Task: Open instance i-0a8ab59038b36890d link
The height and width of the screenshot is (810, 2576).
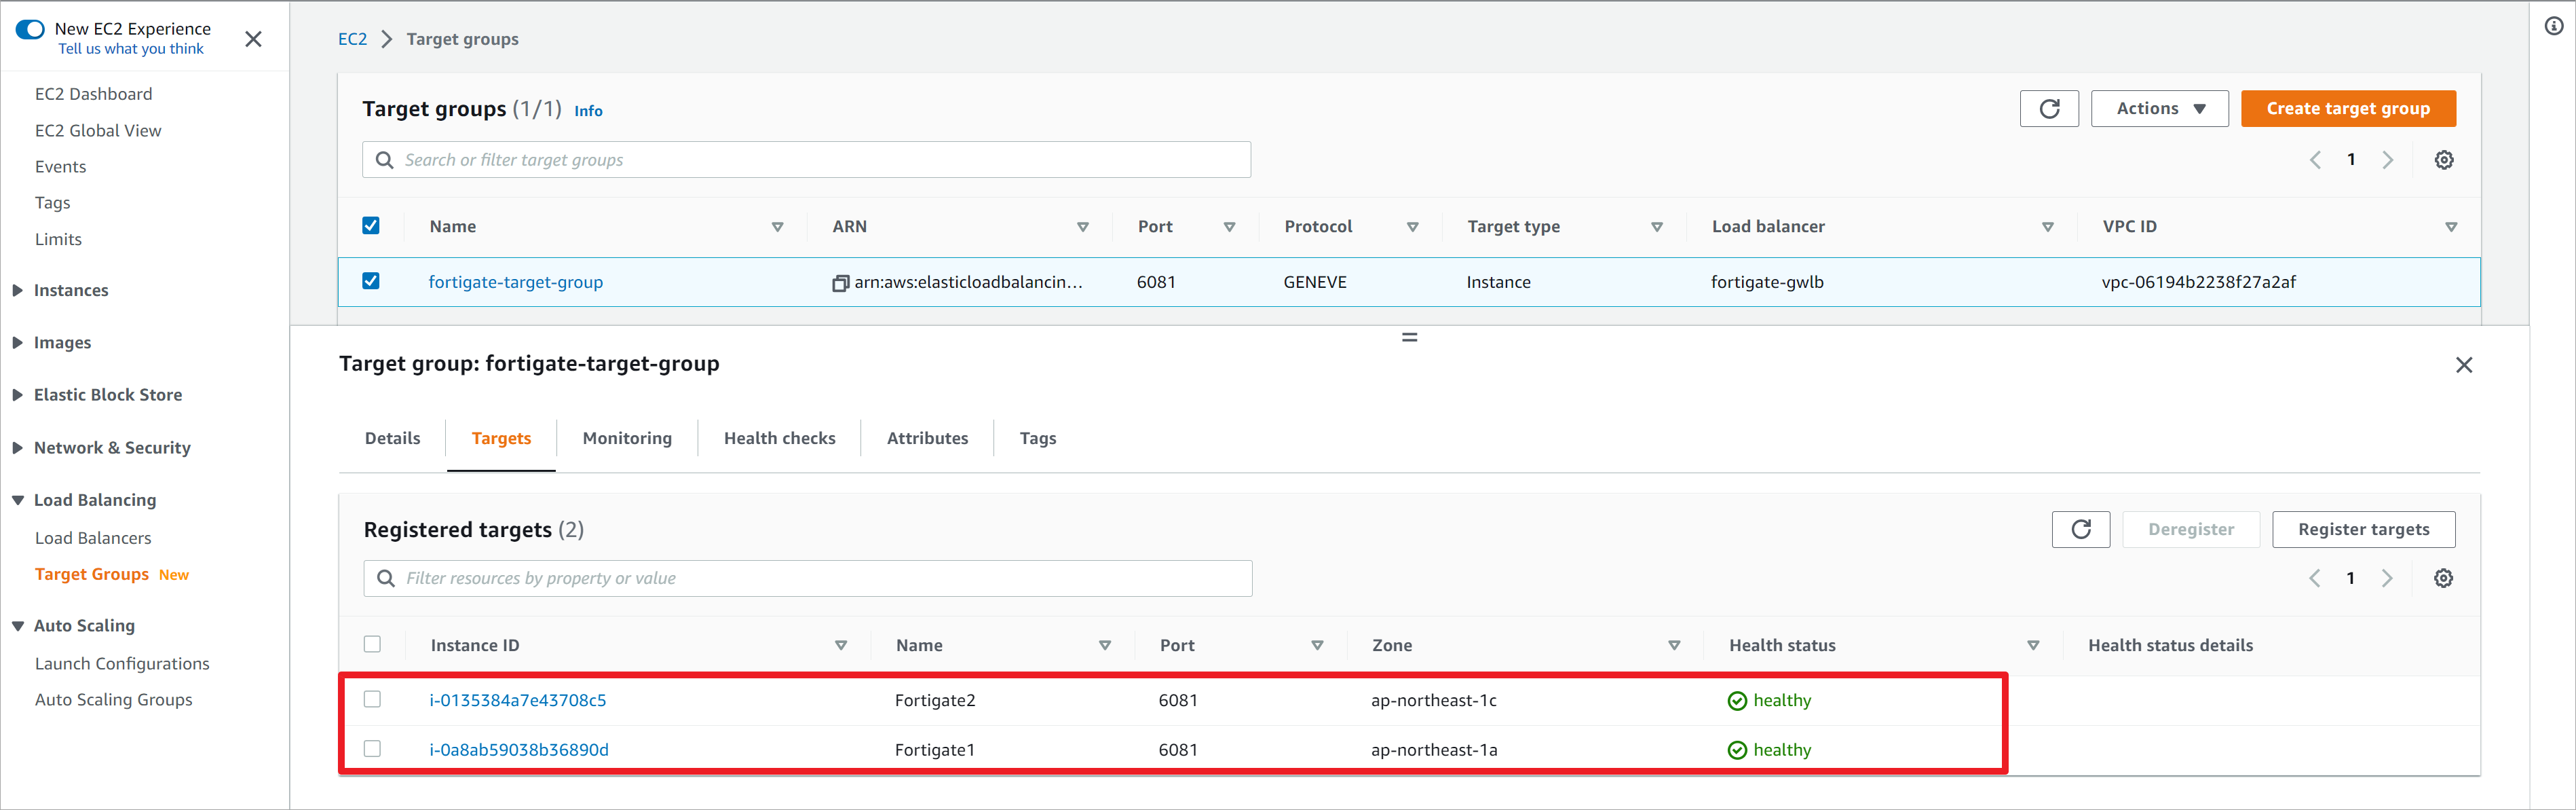Action: pos(519,750)
